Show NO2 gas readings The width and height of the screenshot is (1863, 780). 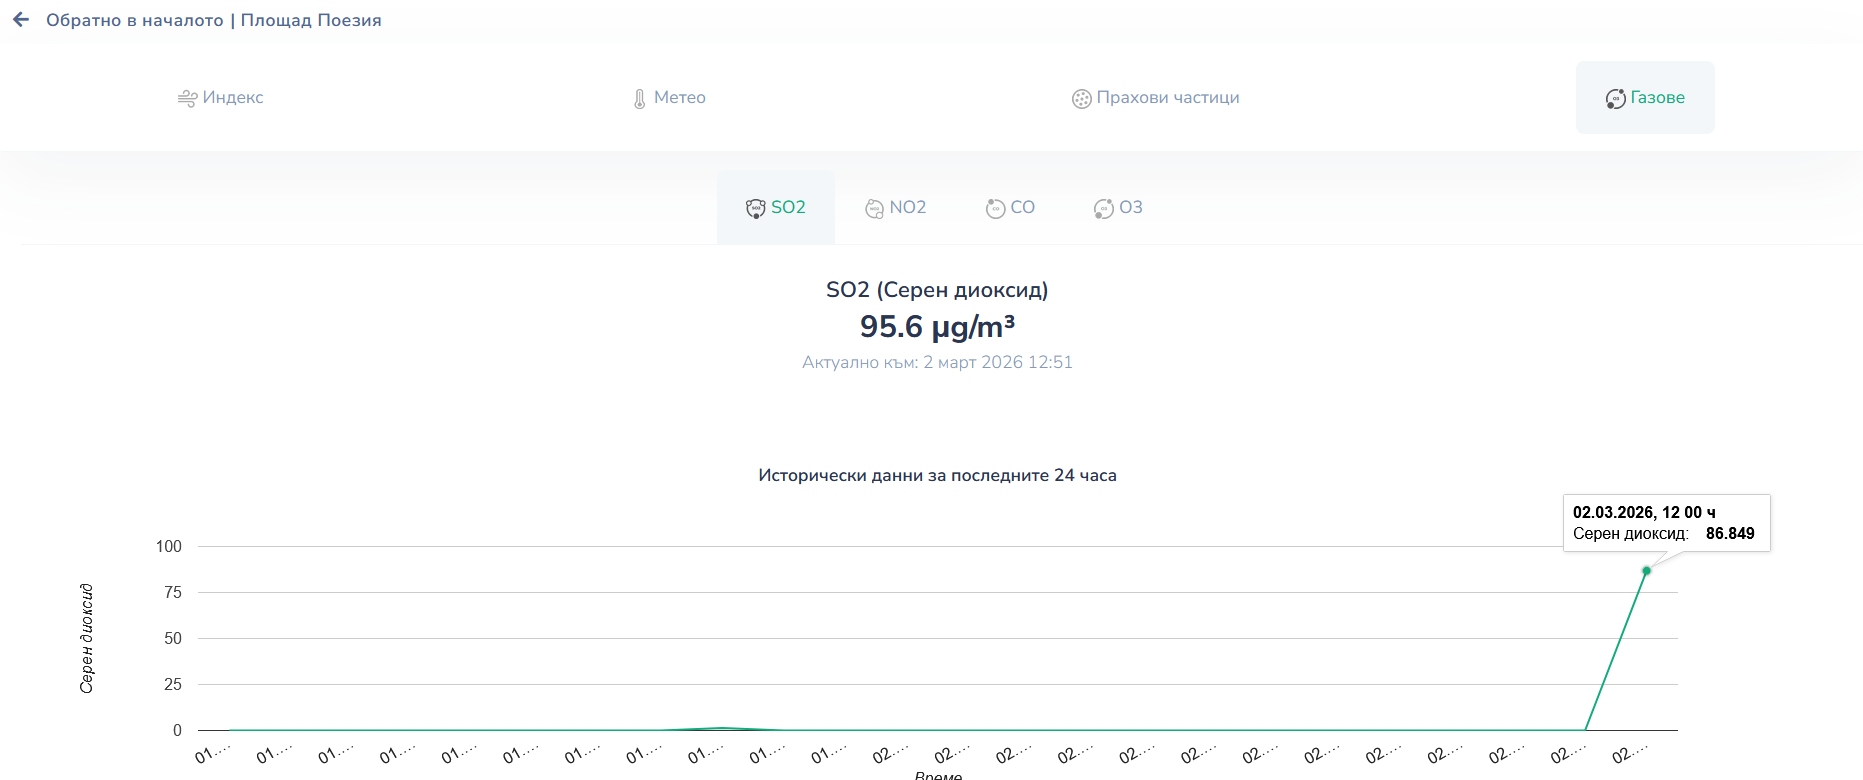(x=907, y=208)
